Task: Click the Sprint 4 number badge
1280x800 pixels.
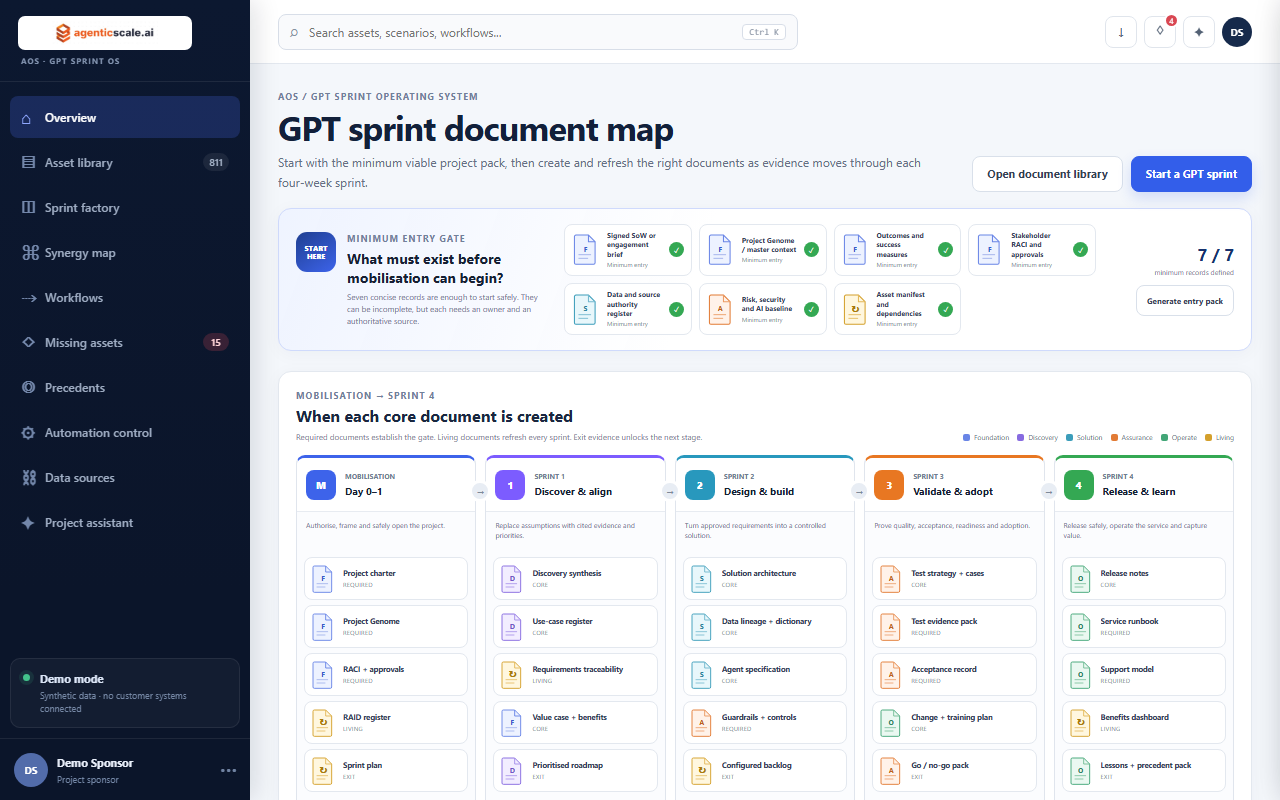Action: click(1079, 485)
